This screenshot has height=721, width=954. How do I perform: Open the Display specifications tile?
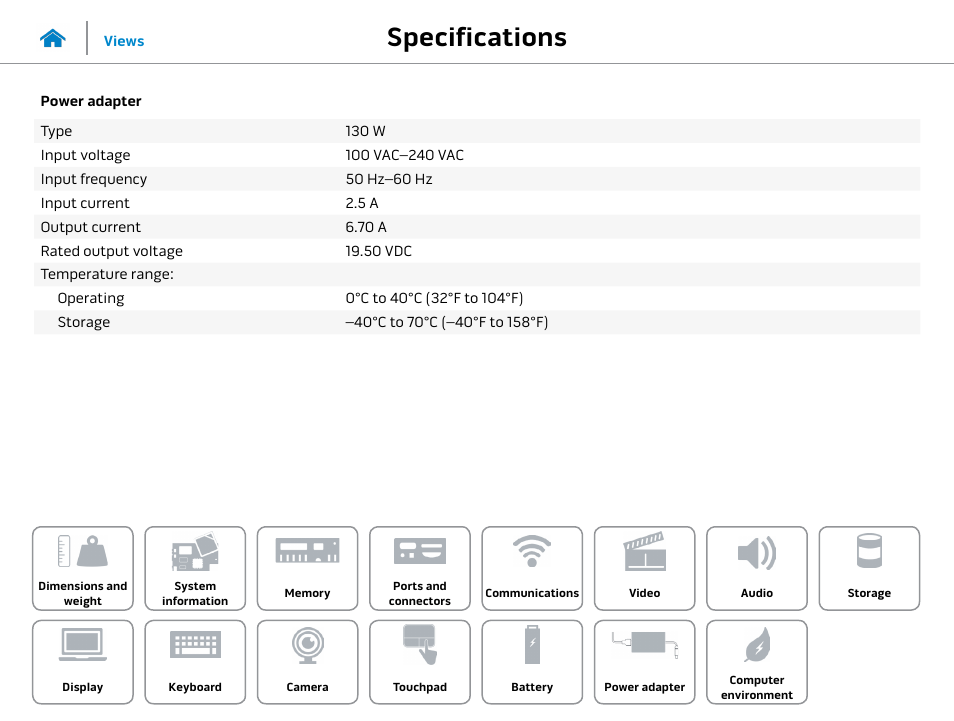click(x=83, y=662)
